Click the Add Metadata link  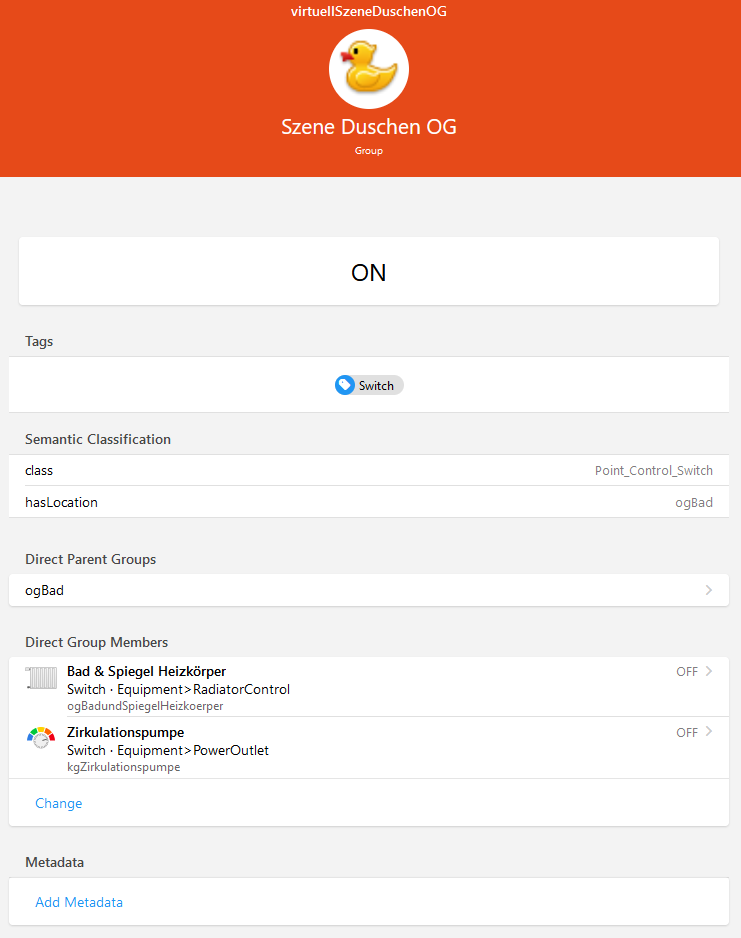(79, 902)
